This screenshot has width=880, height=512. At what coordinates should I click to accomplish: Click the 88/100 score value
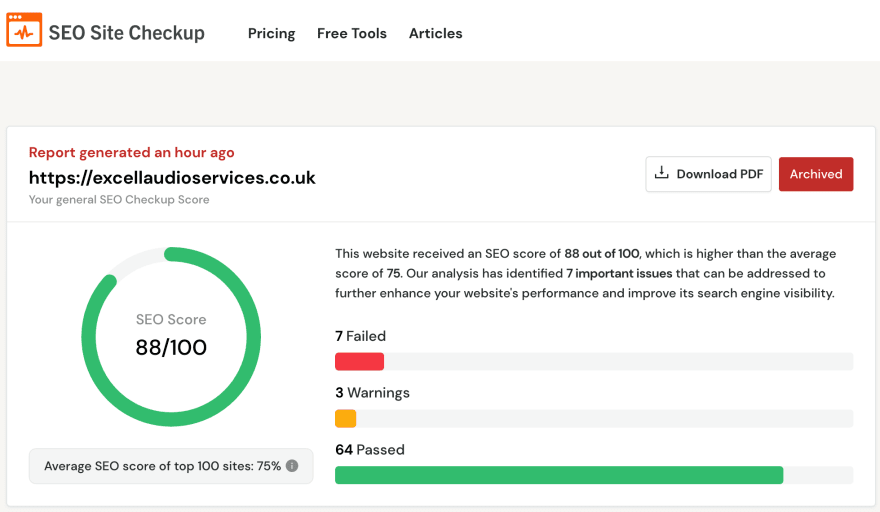[171, 348]
